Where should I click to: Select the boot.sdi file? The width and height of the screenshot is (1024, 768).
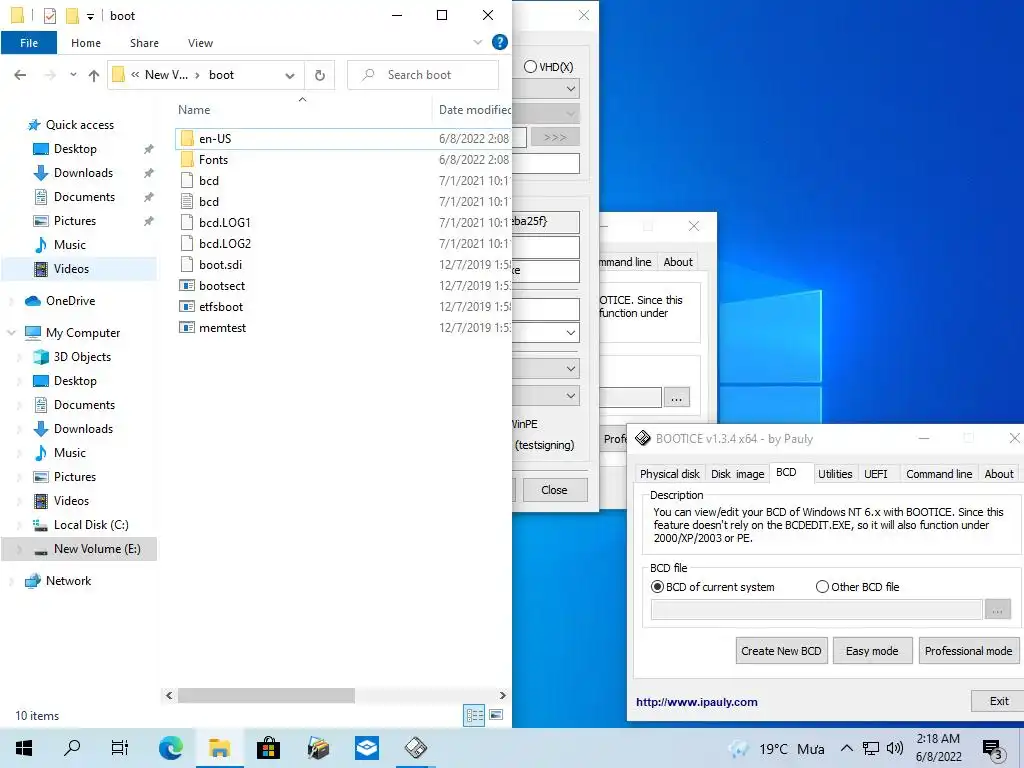coord(220,264)
